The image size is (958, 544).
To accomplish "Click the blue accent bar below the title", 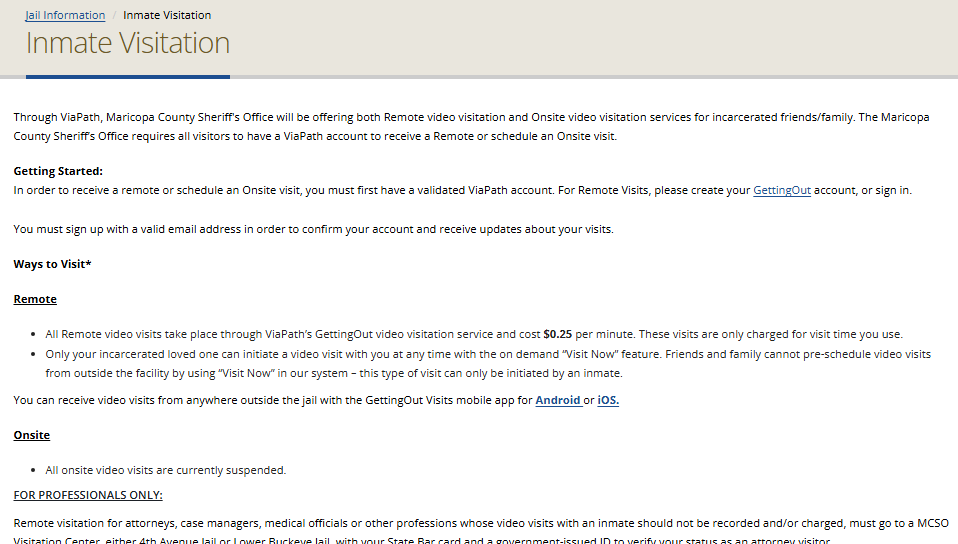I will [x=128, y=76].
